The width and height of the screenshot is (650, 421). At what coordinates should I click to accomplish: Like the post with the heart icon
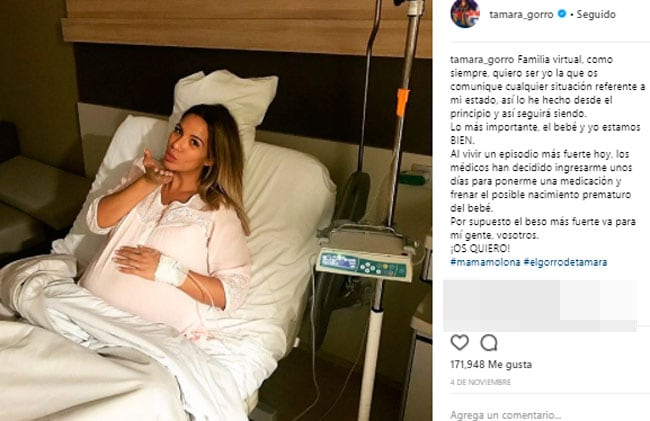[459, 342]
